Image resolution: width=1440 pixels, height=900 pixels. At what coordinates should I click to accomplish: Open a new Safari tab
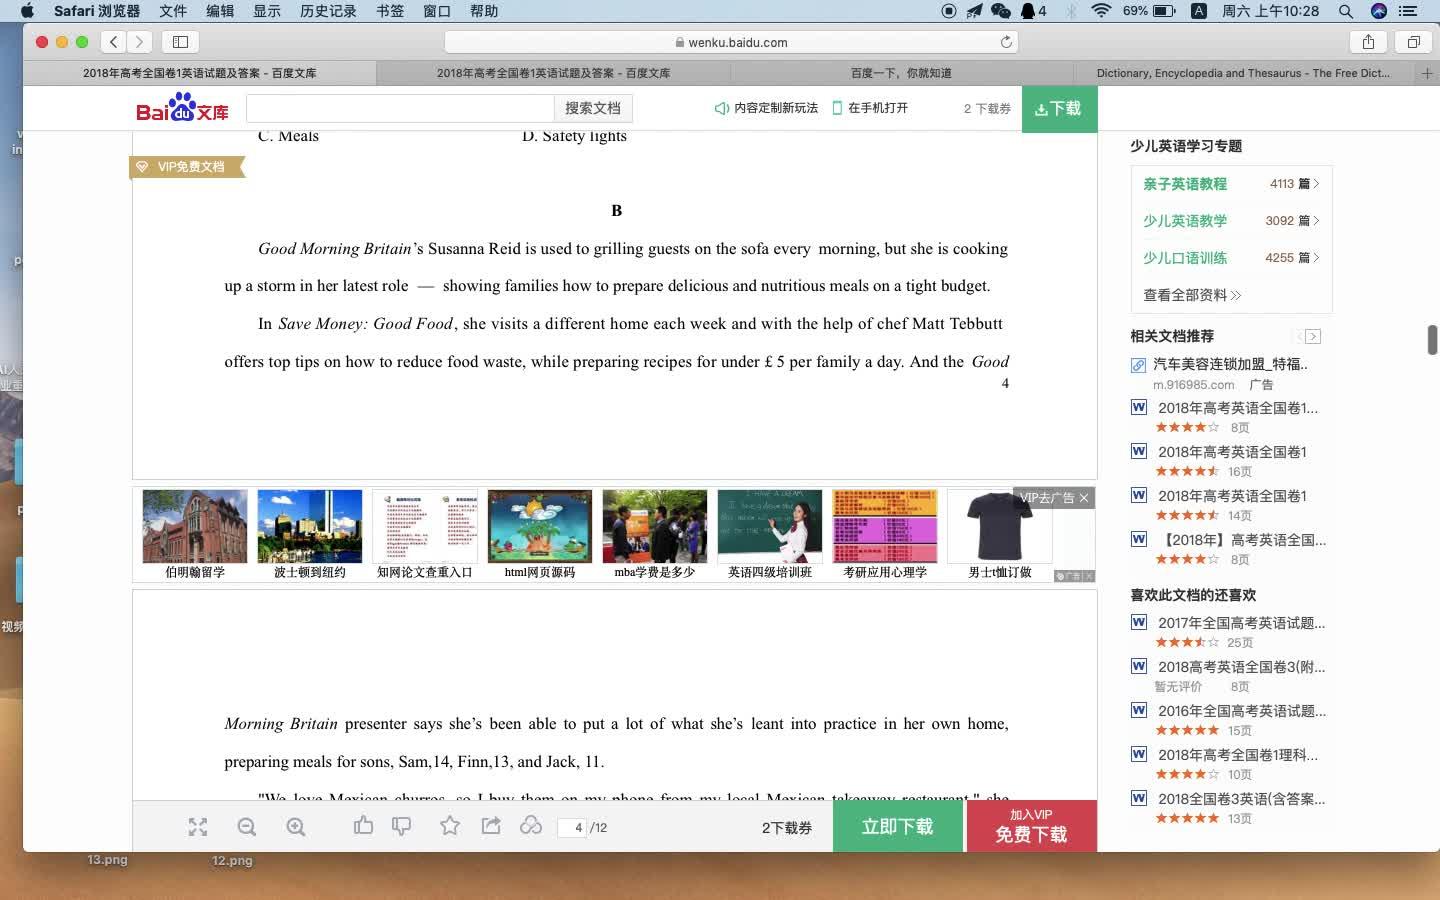click(1427, 73)
